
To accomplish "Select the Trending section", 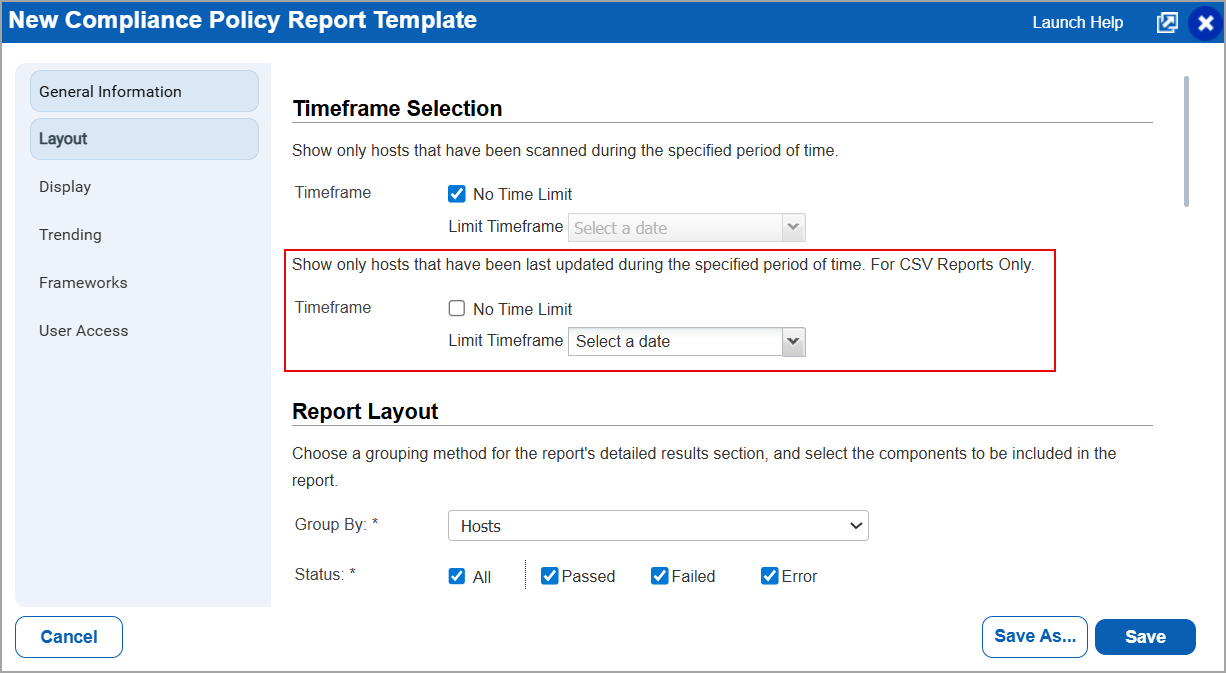I will [x=70, y=234].
